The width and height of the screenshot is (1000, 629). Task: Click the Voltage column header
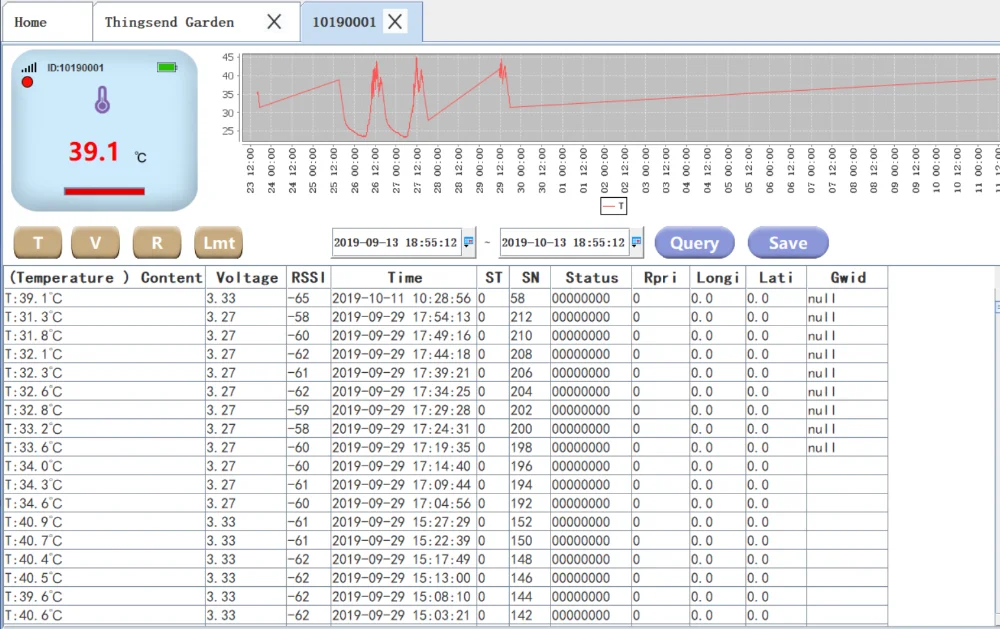point(246,278)
